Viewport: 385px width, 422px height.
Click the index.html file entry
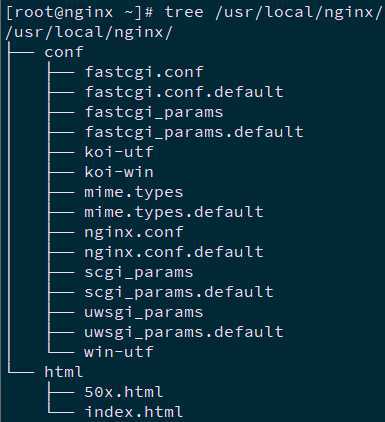click(134, 412)
